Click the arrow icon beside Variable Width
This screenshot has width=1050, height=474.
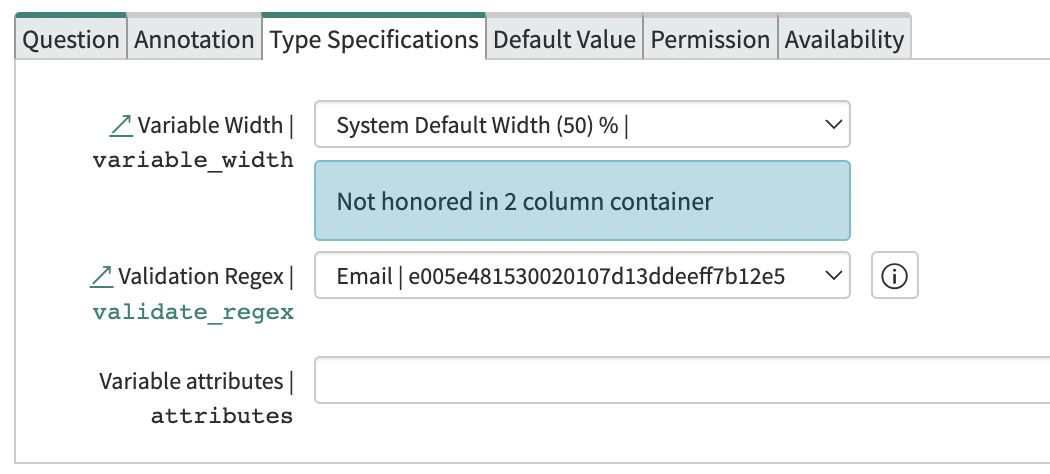point(120,125)
